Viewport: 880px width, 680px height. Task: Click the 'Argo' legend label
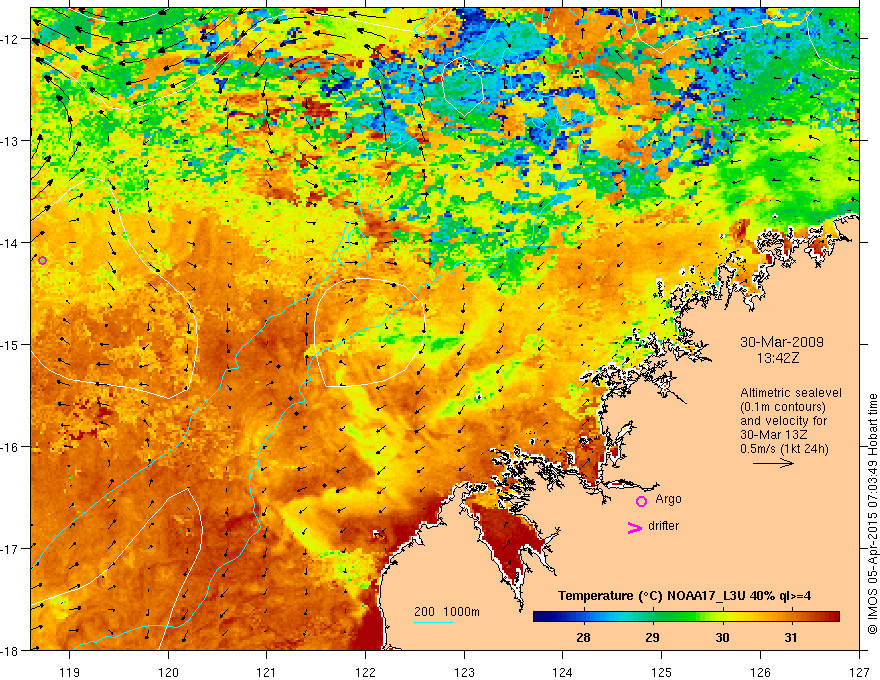(668, 499)
